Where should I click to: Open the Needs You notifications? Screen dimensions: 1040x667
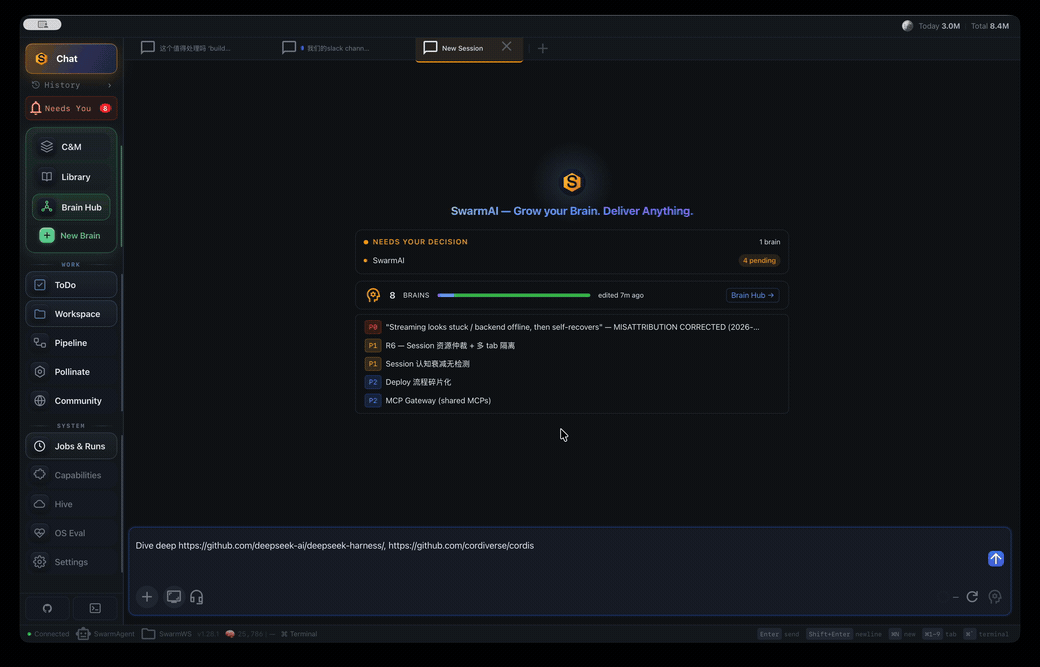tap(71, 108)
